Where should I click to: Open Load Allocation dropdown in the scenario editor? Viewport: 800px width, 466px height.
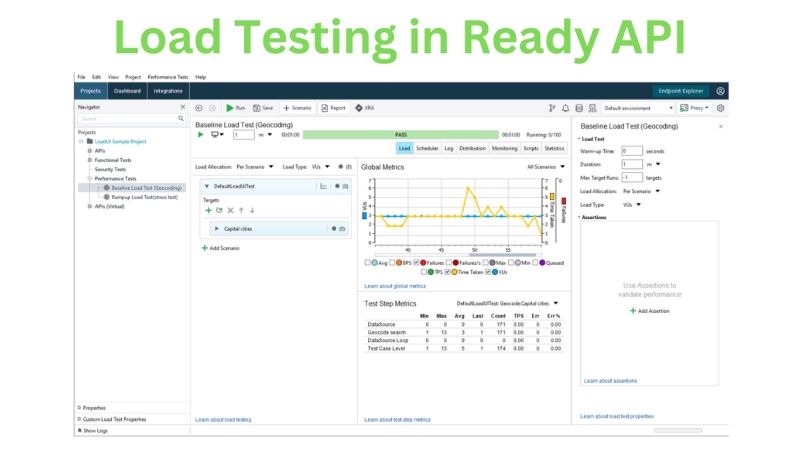(x=255, y=167)
